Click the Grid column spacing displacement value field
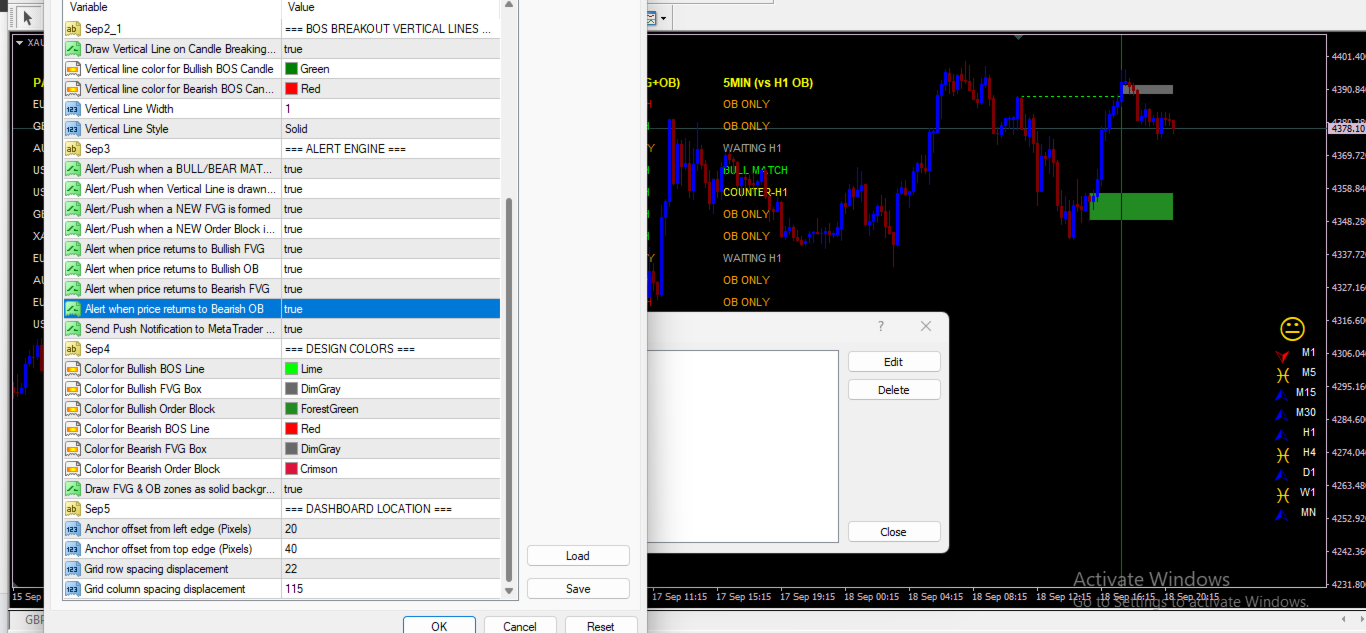Screen dimensions: 1366x633 [391, 589]
